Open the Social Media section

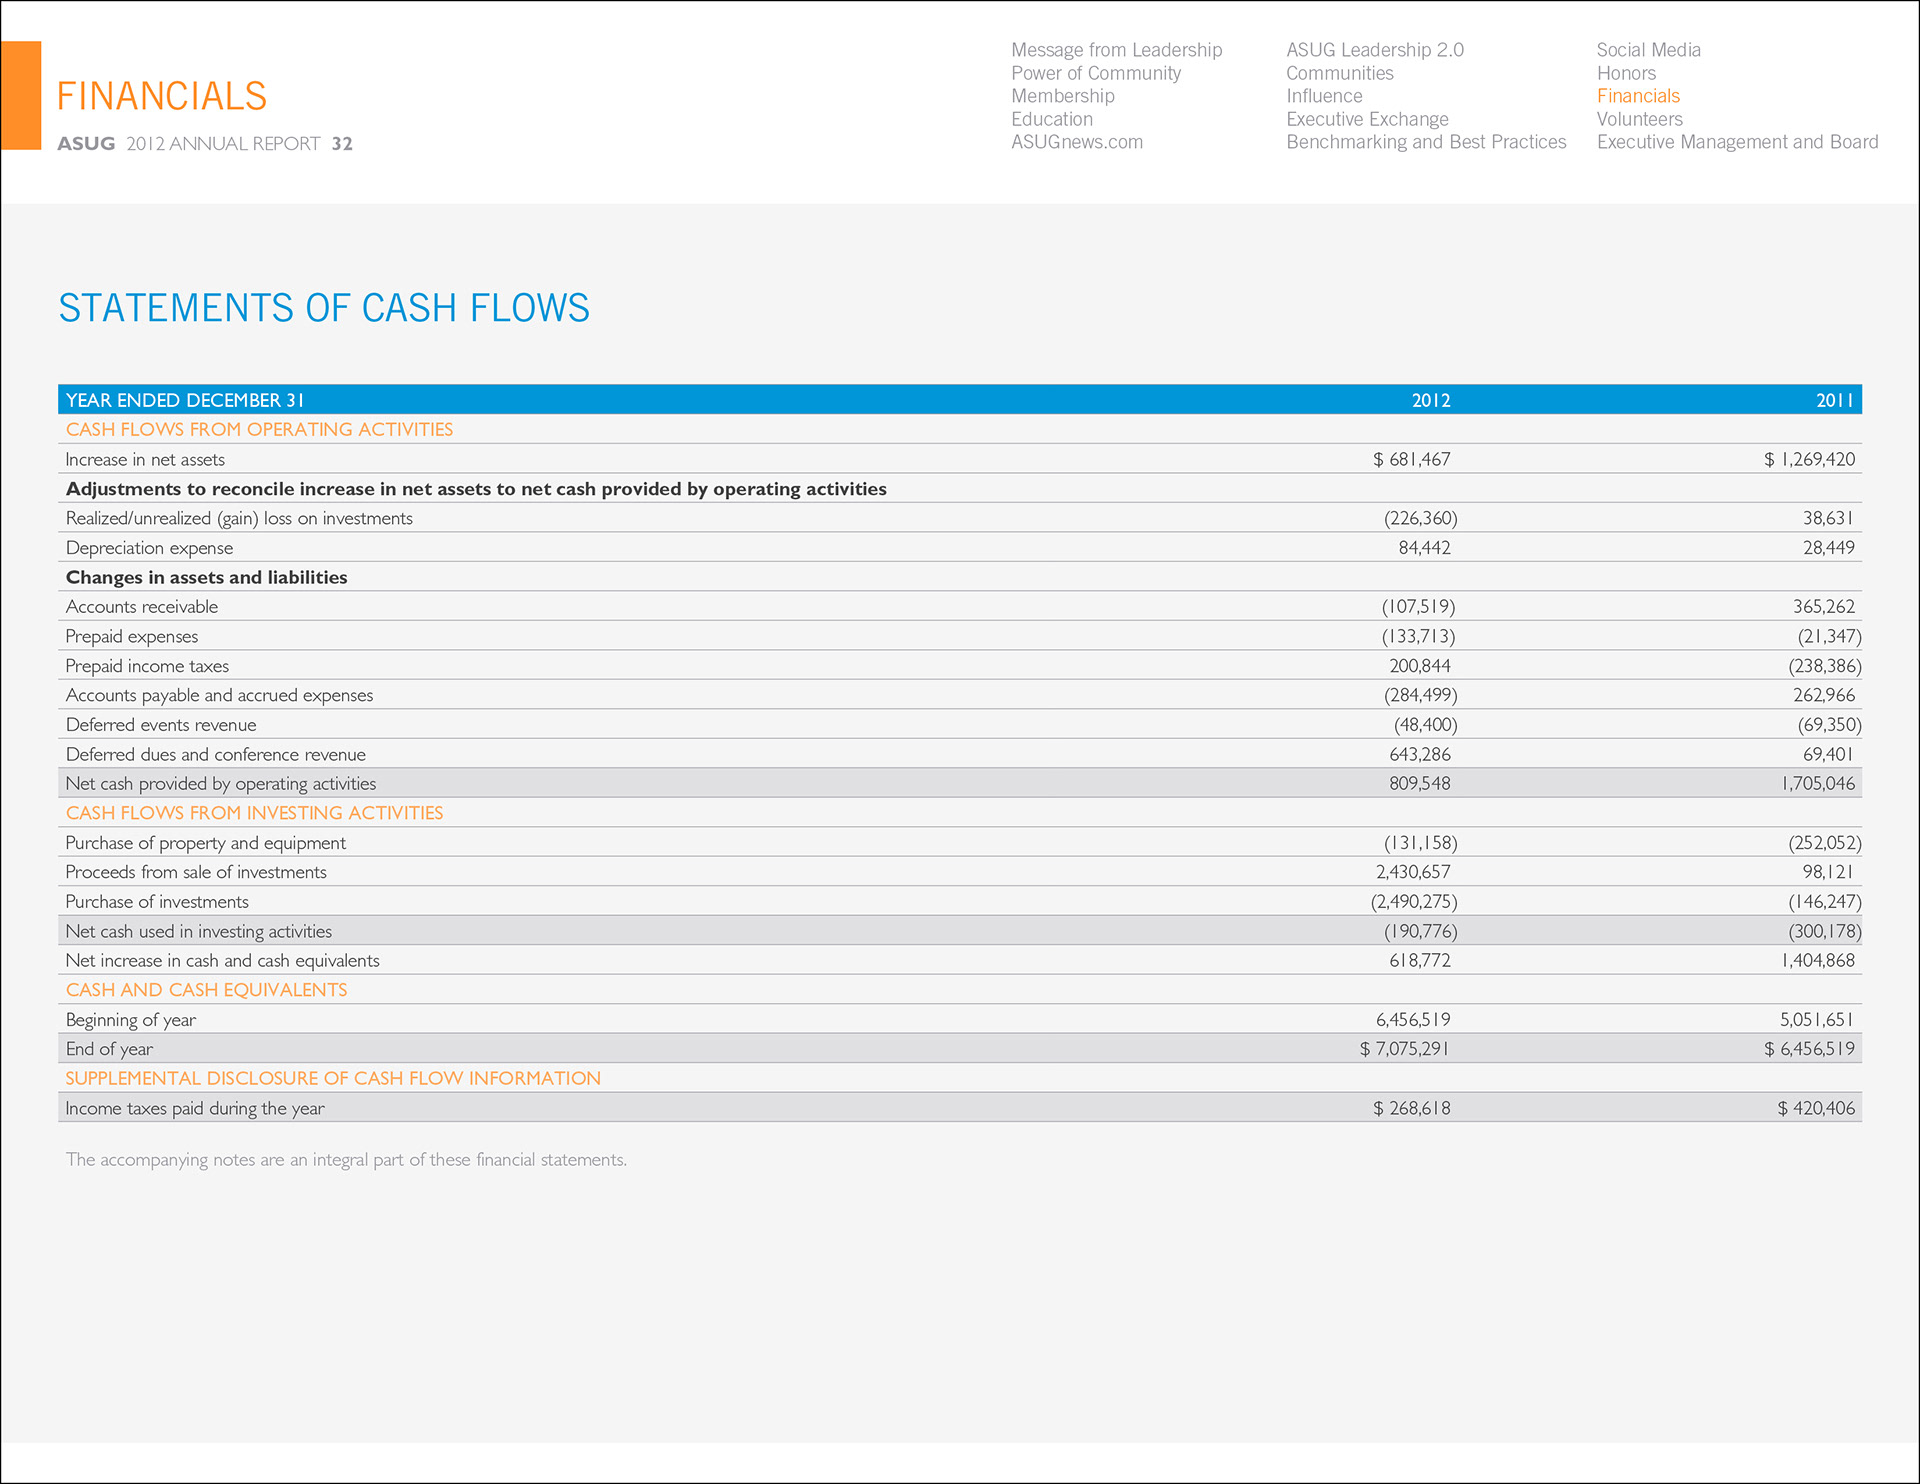click(1648, 50)
